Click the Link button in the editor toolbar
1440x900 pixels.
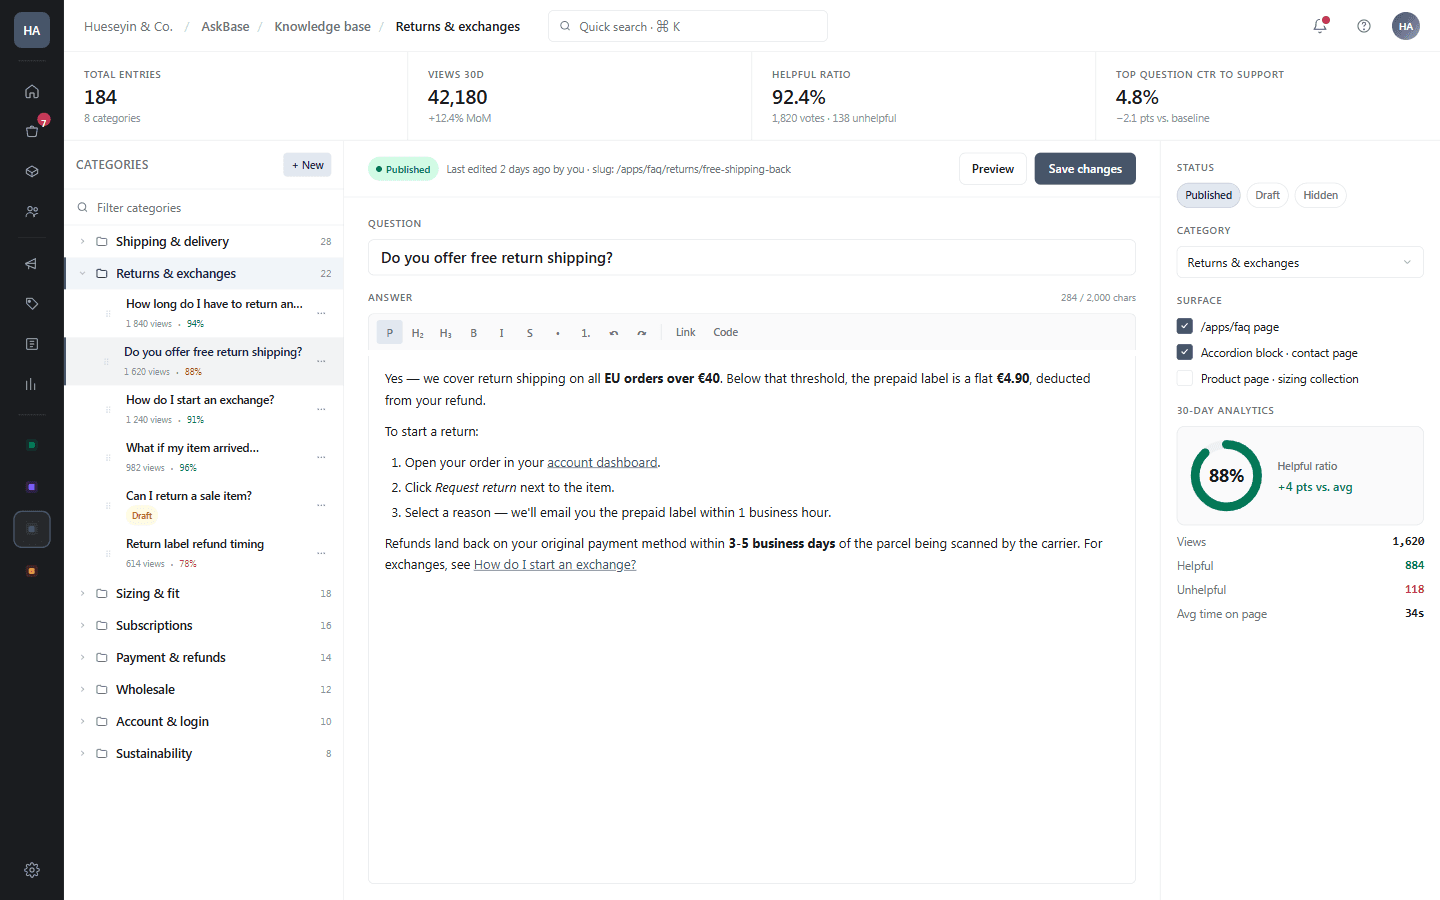coord(686,332)
